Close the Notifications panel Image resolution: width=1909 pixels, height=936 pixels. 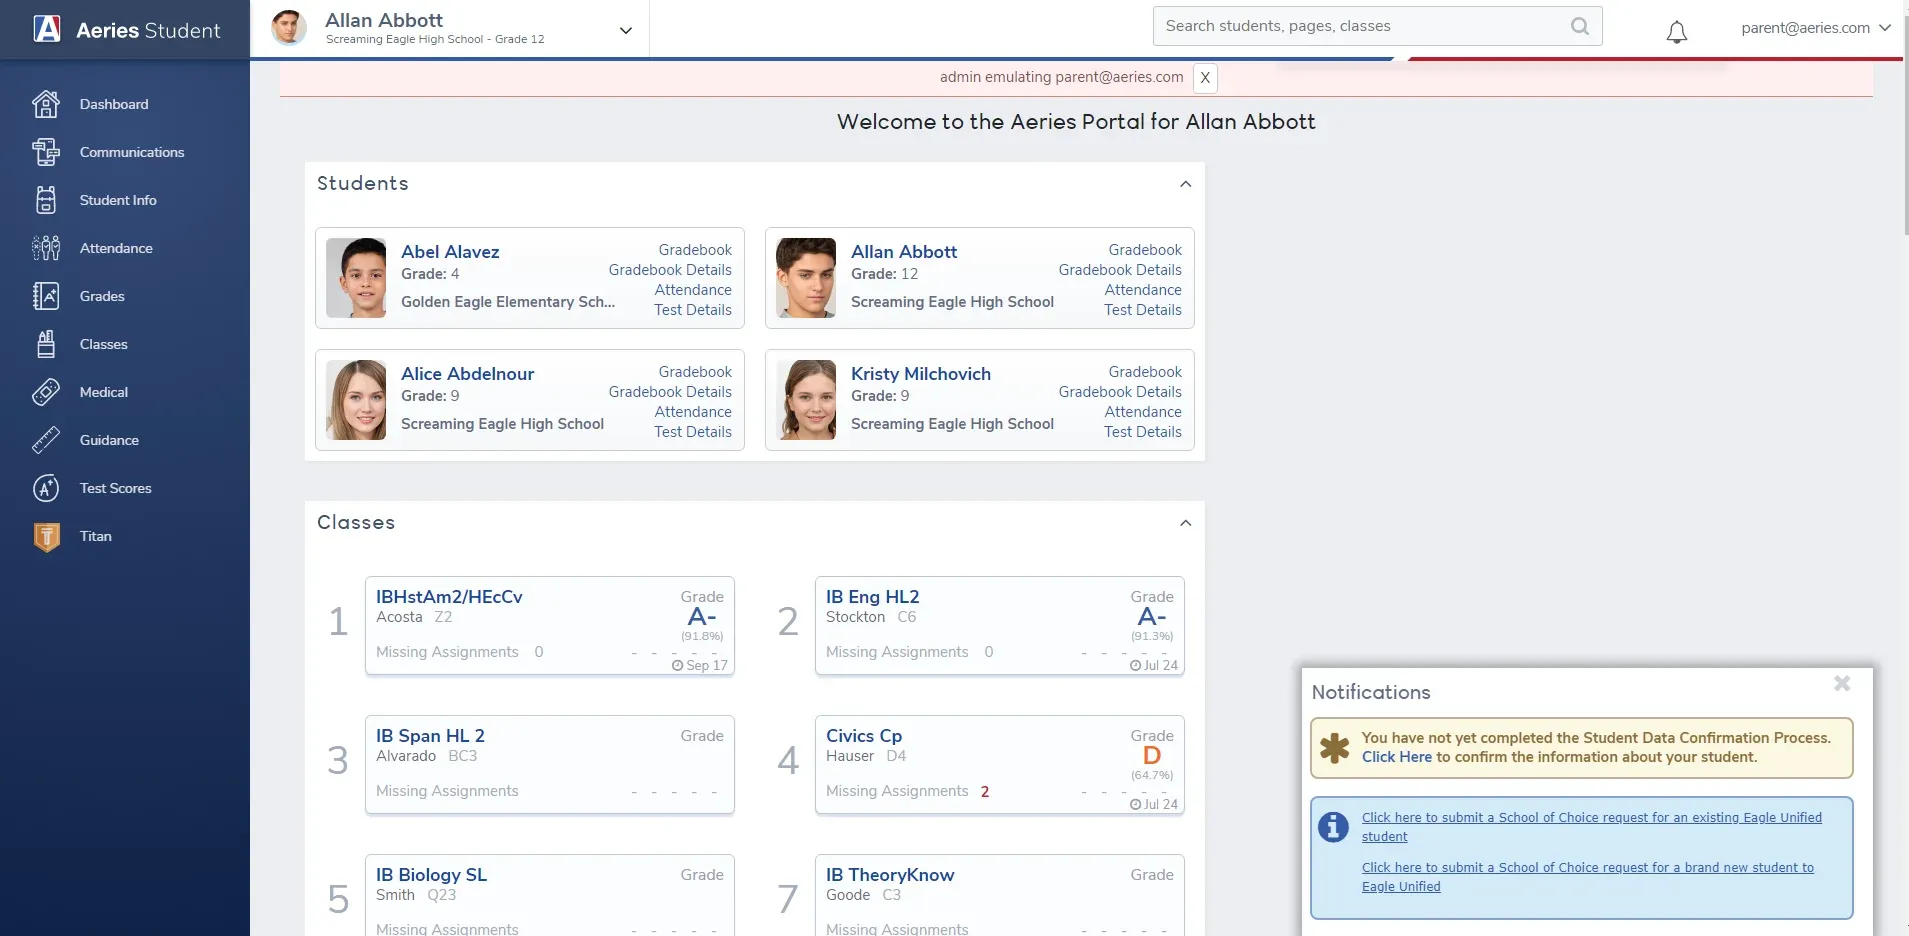point(1842,683)
